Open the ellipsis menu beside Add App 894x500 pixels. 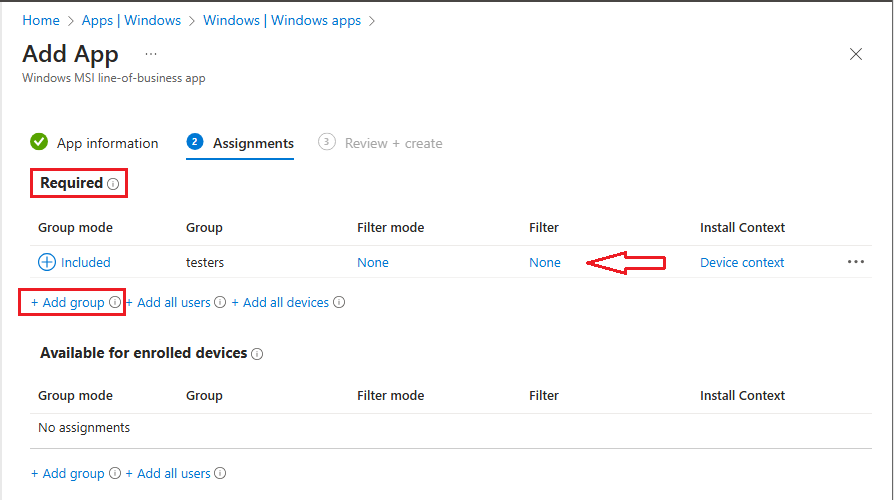pyautogui.click(x=151, y=54)
